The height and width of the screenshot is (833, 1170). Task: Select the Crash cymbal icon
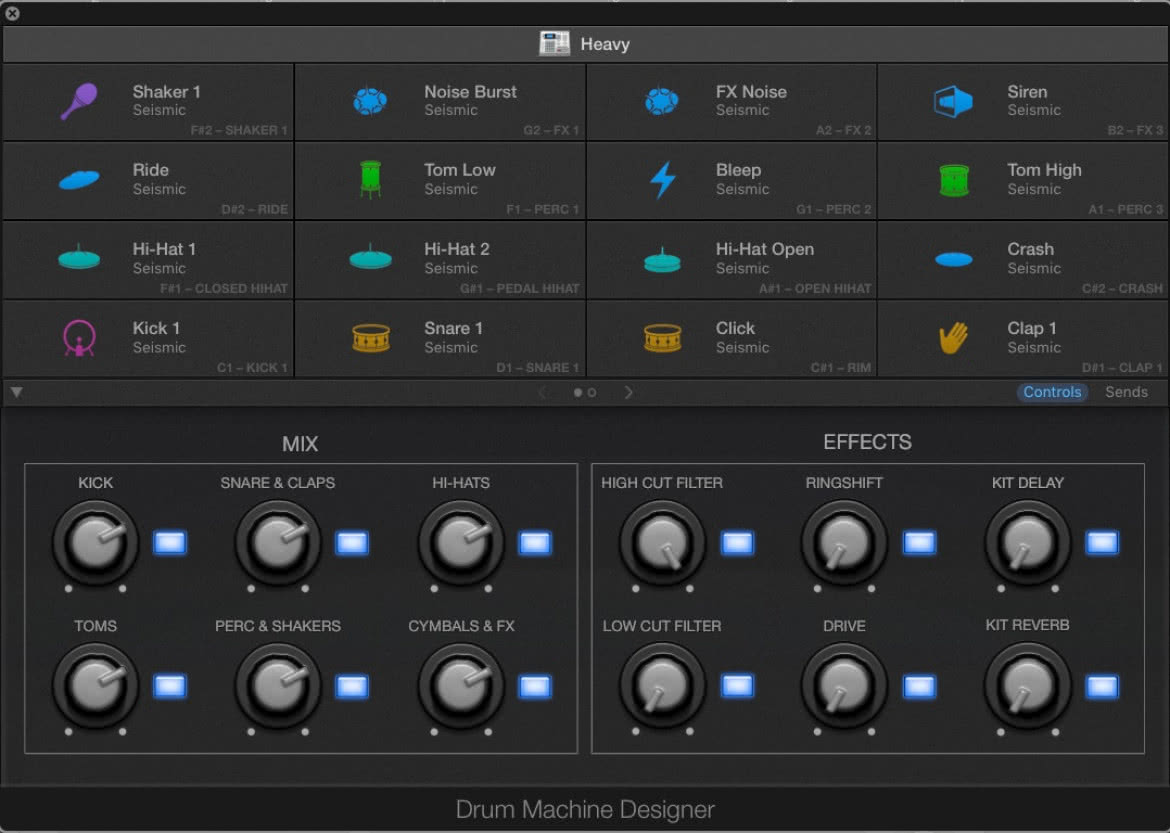[954, 259]
